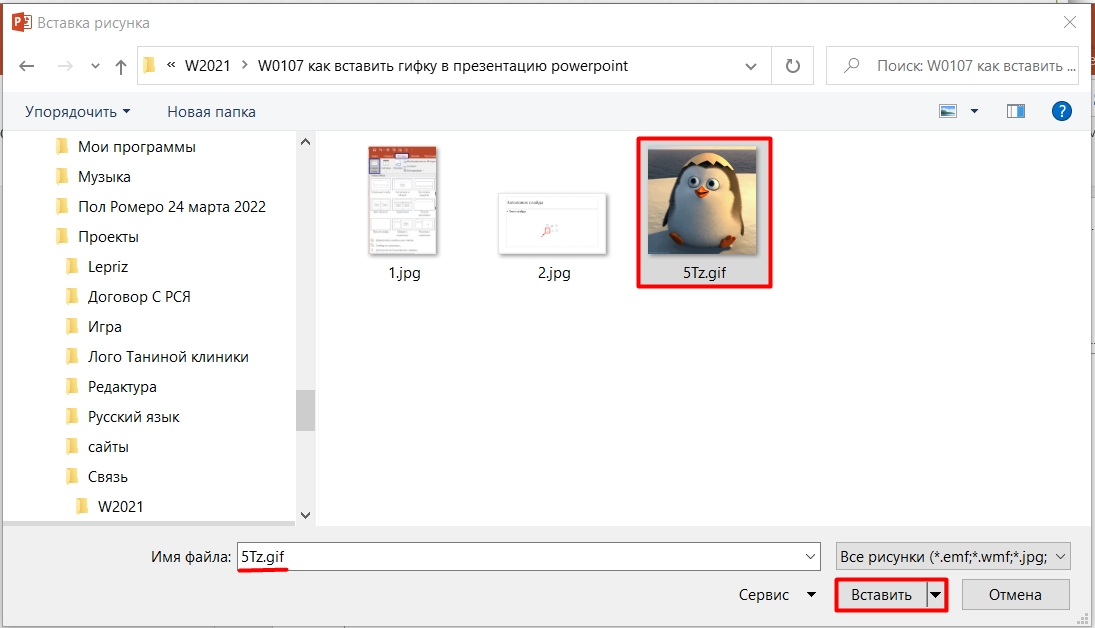Screen dimensions: 1095x628
Task: Open the view options dropdown arrow
Action: pos(974,111)
